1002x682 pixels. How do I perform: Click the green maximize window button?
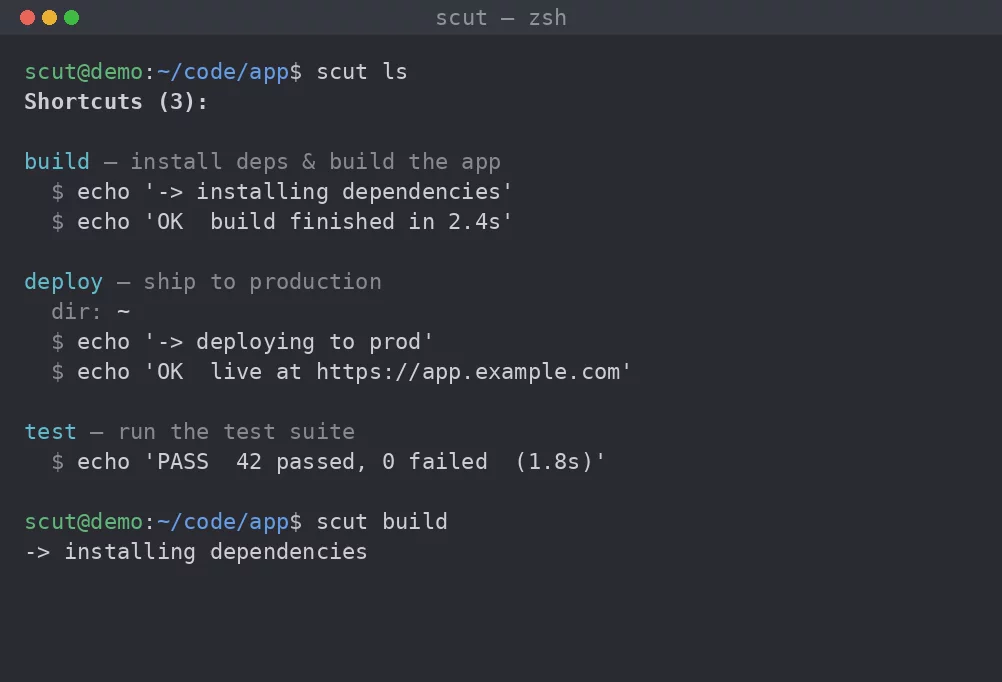pos(72,18)
